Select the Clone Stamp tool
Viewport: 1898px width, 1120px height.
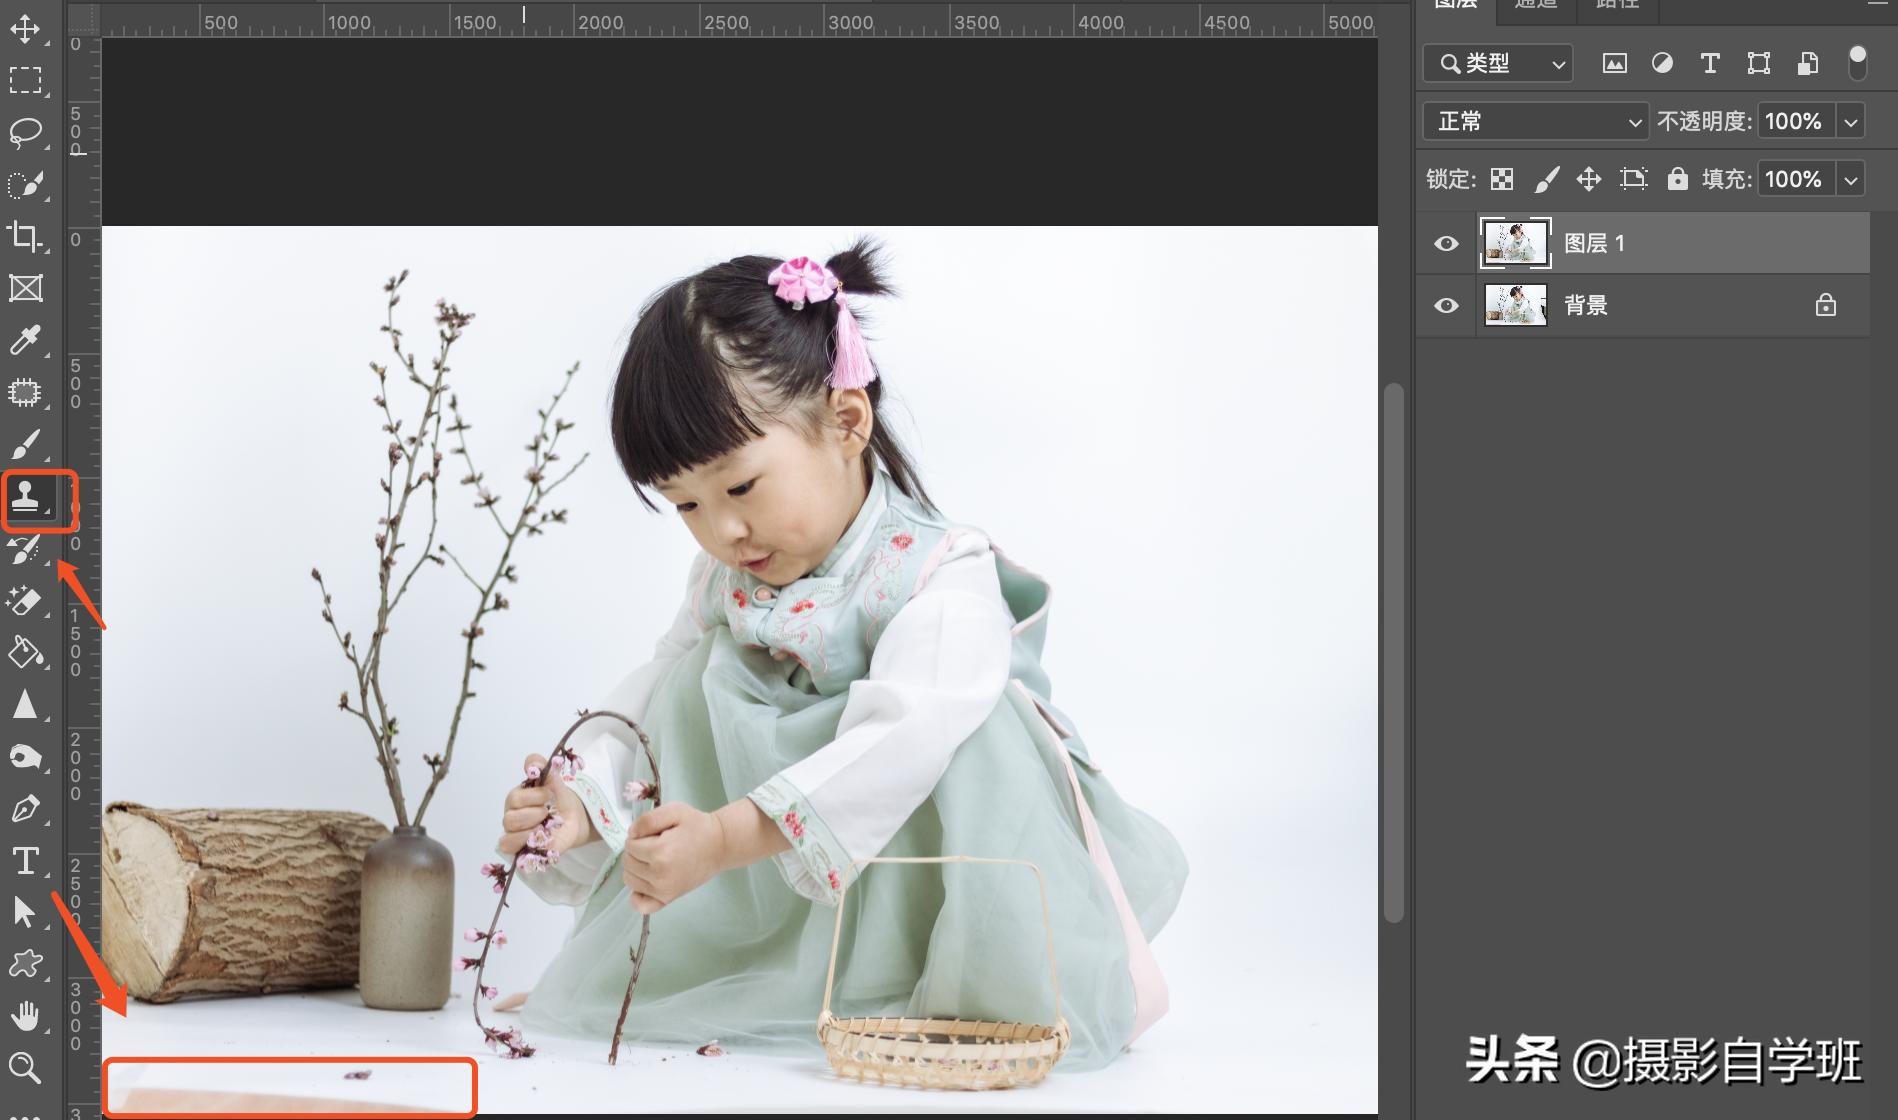click(x=26, y=496)
